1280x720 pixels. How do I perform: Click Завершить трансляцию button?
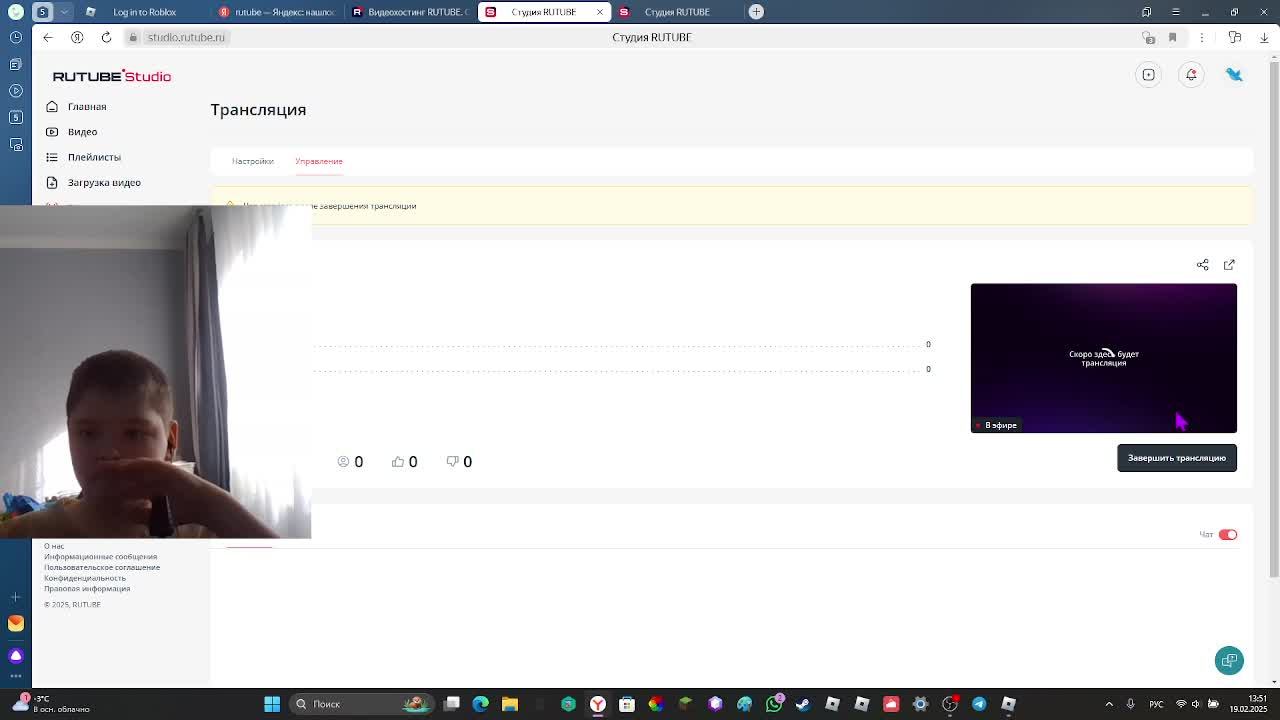pos(1177,458)
